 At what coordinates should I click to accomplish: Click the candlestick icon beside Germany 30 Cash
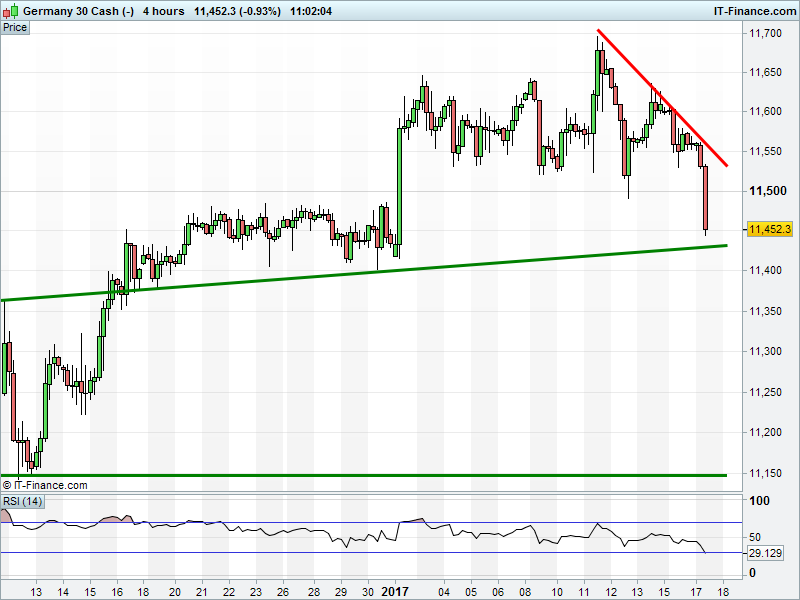pyautogui.click(x=10, y=11)
